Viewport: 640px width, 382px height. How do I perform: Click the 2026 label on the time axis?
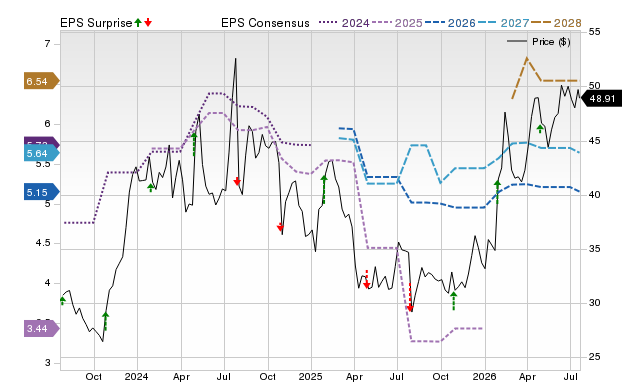pos(484,376)
